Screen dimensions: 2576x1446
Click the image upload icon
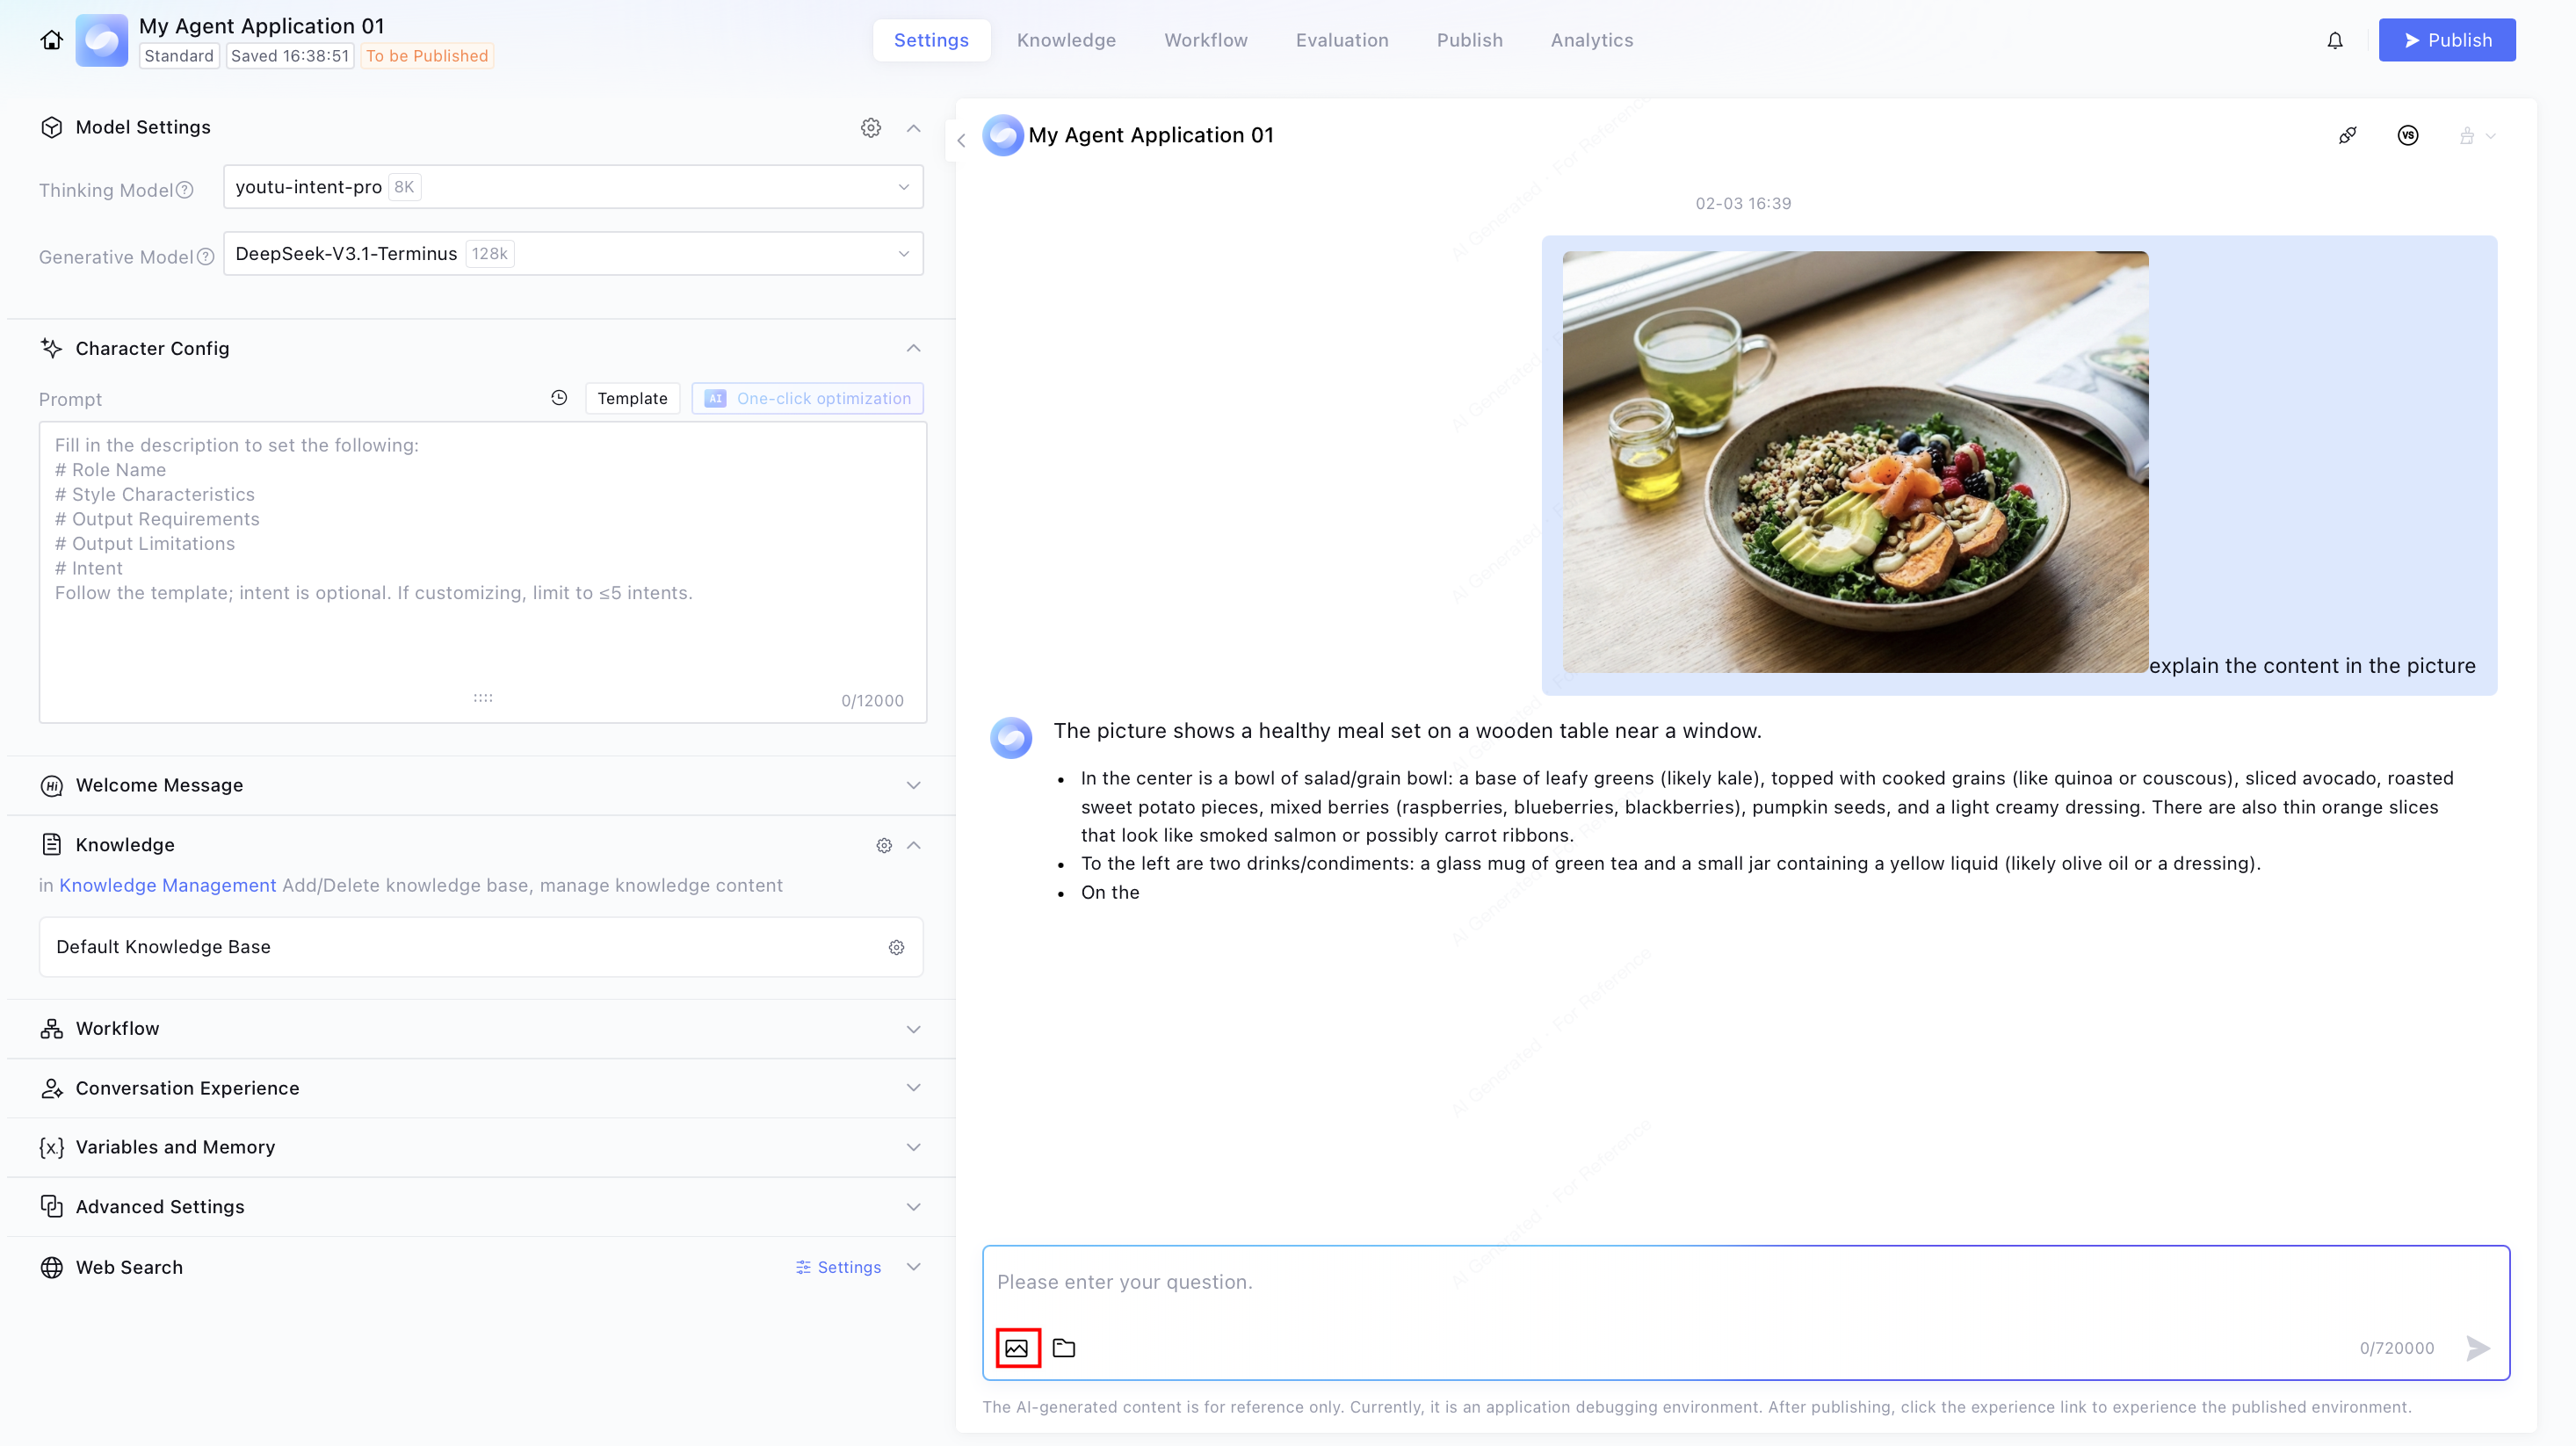point(1017,1348)
